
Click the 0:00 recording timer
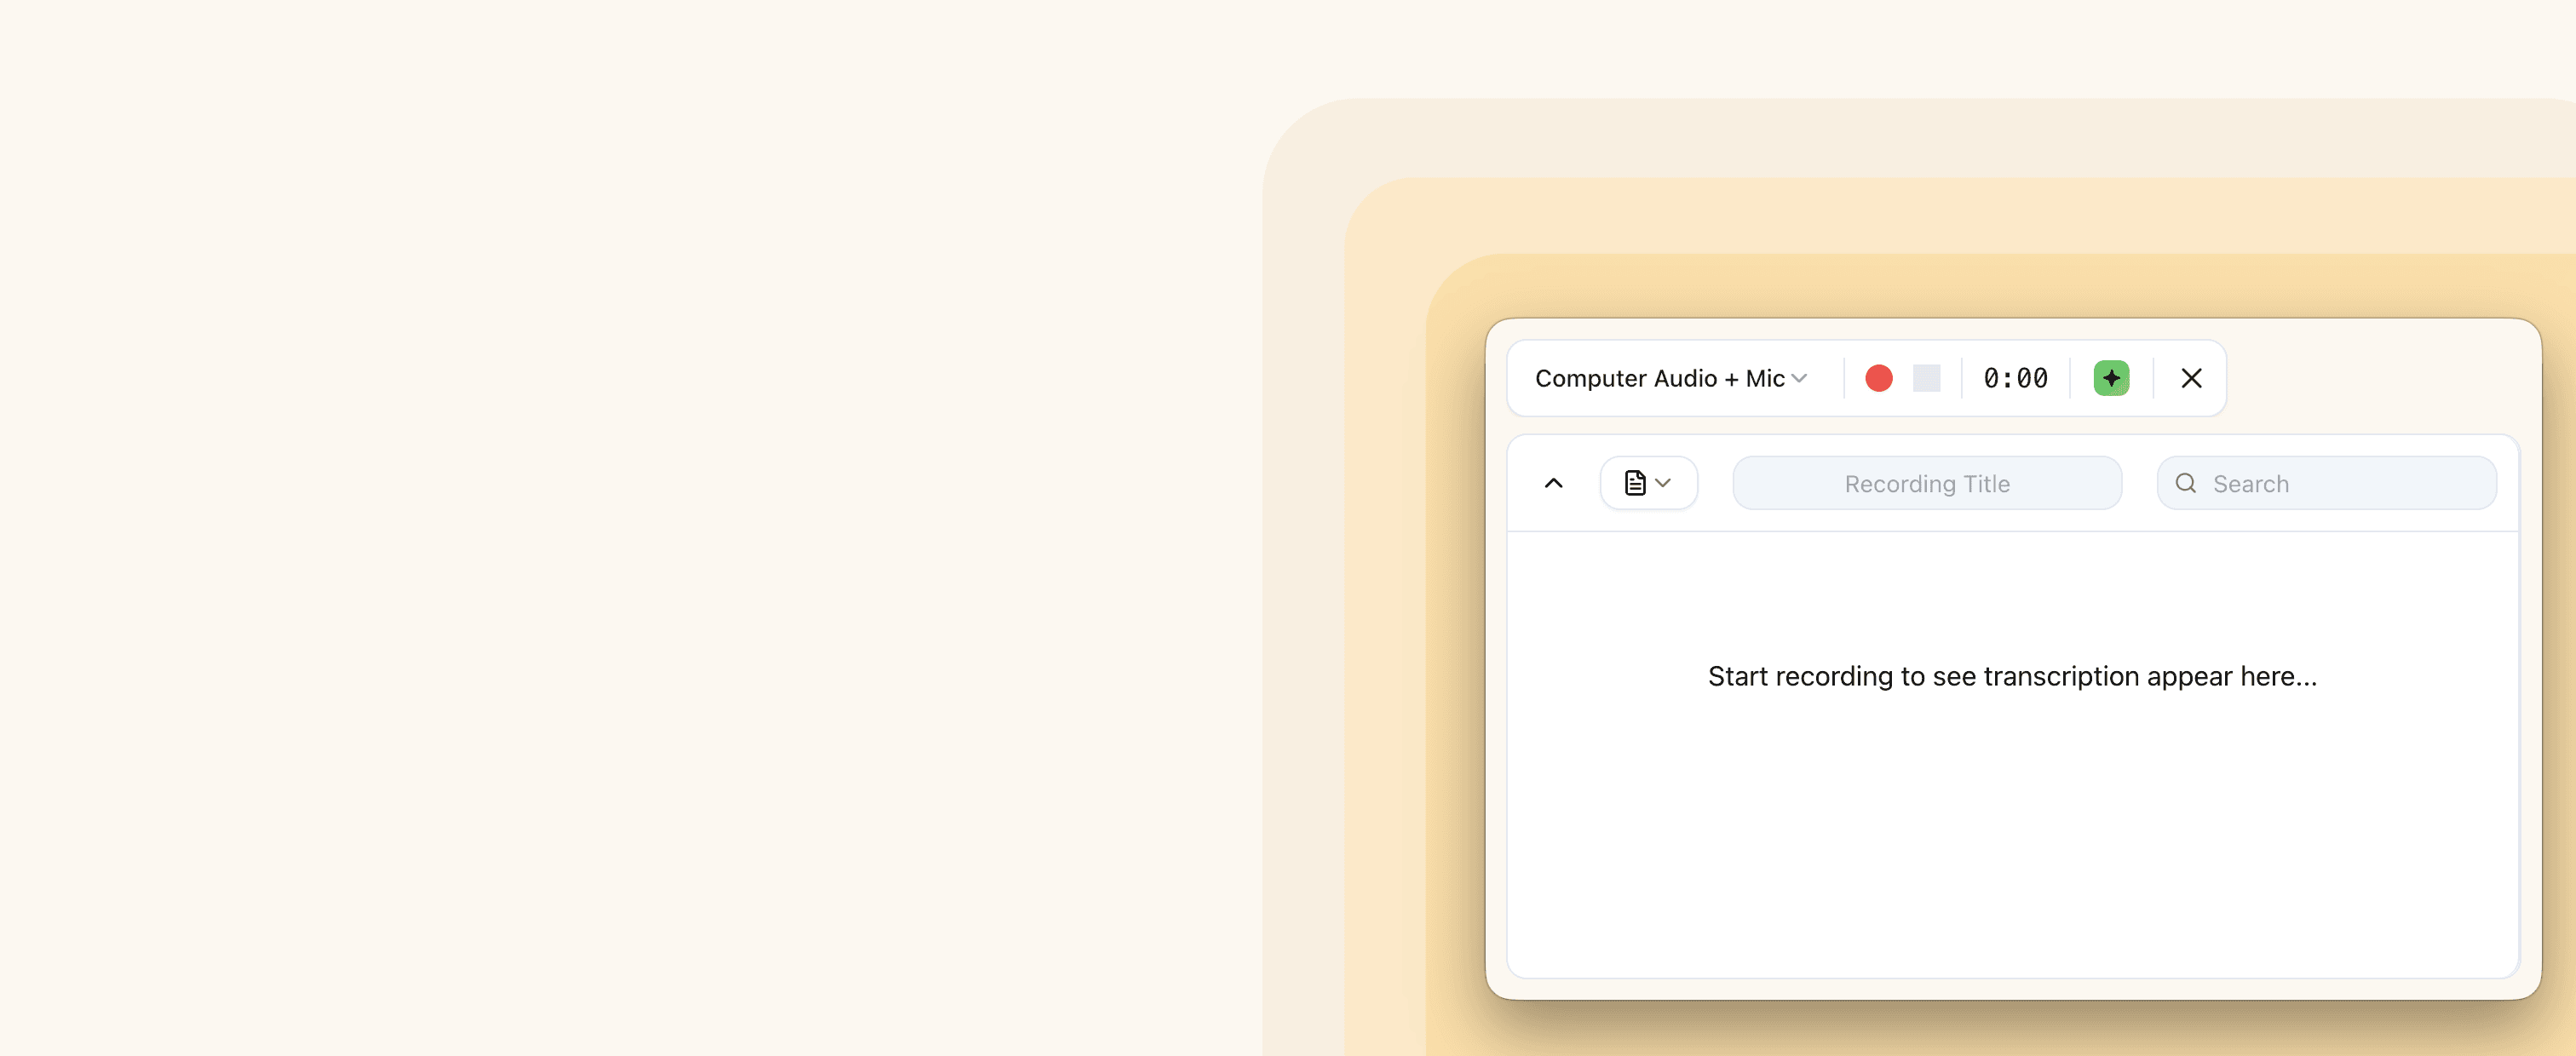click(x=2015, y=378)
